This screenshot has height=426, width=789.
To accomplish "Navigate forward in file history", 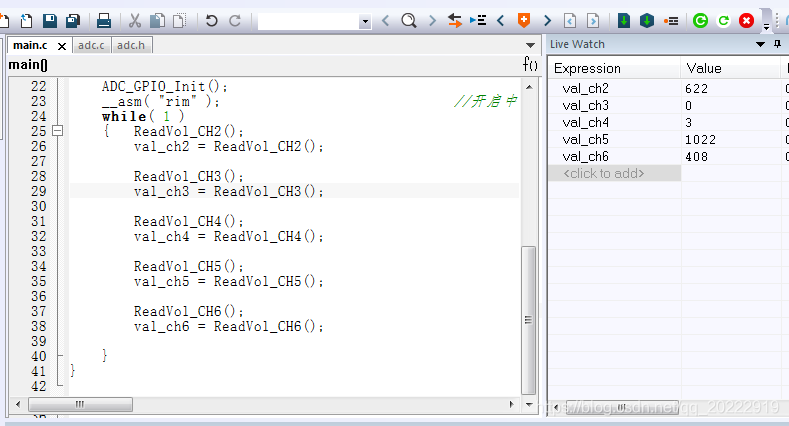I will click(x=593, y=21).
